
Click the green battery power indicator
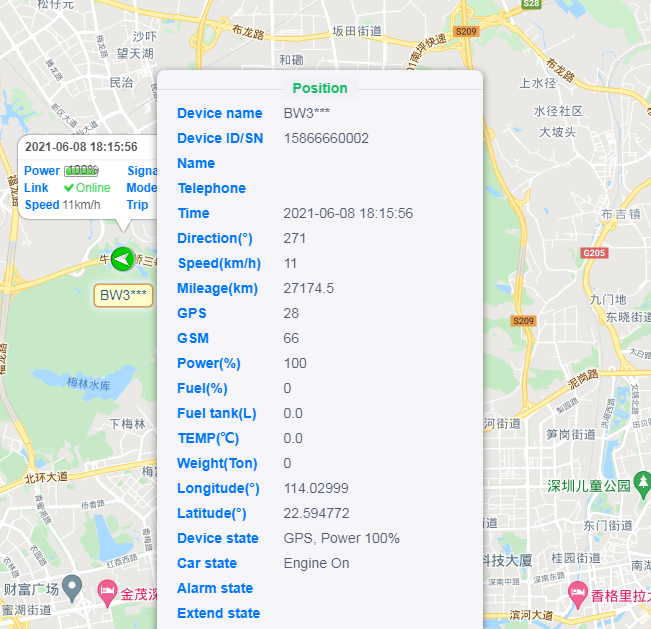pyautogui.click(x=81, y=171)
